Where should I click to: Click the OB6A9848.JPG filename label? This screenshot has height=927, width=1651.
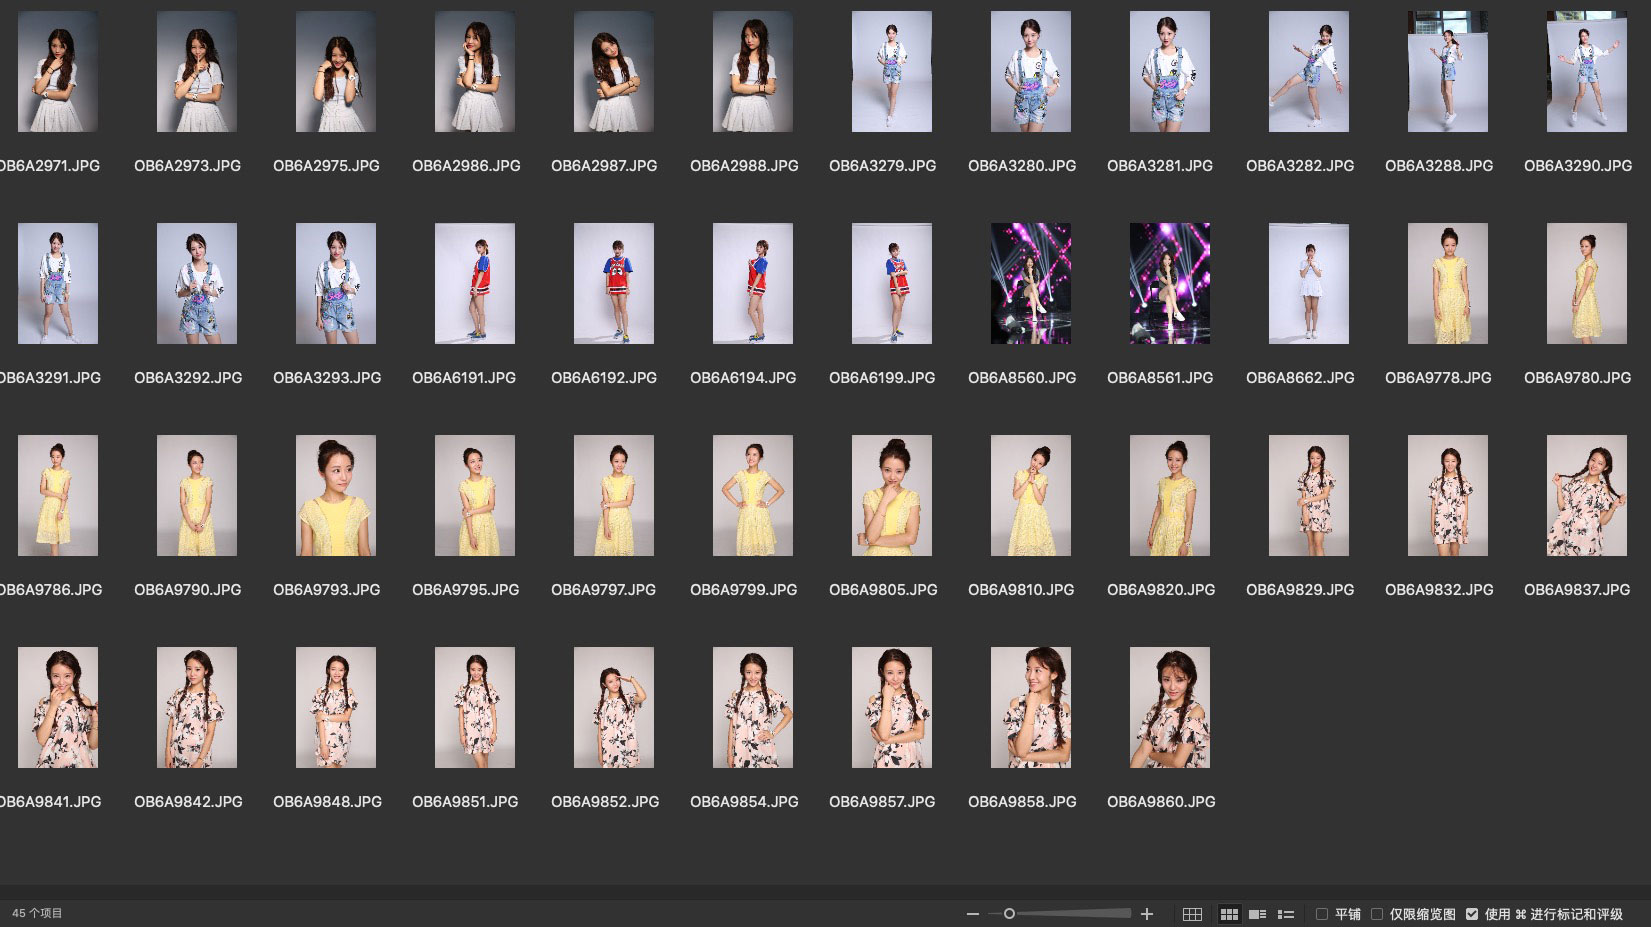tap(327, 802)
